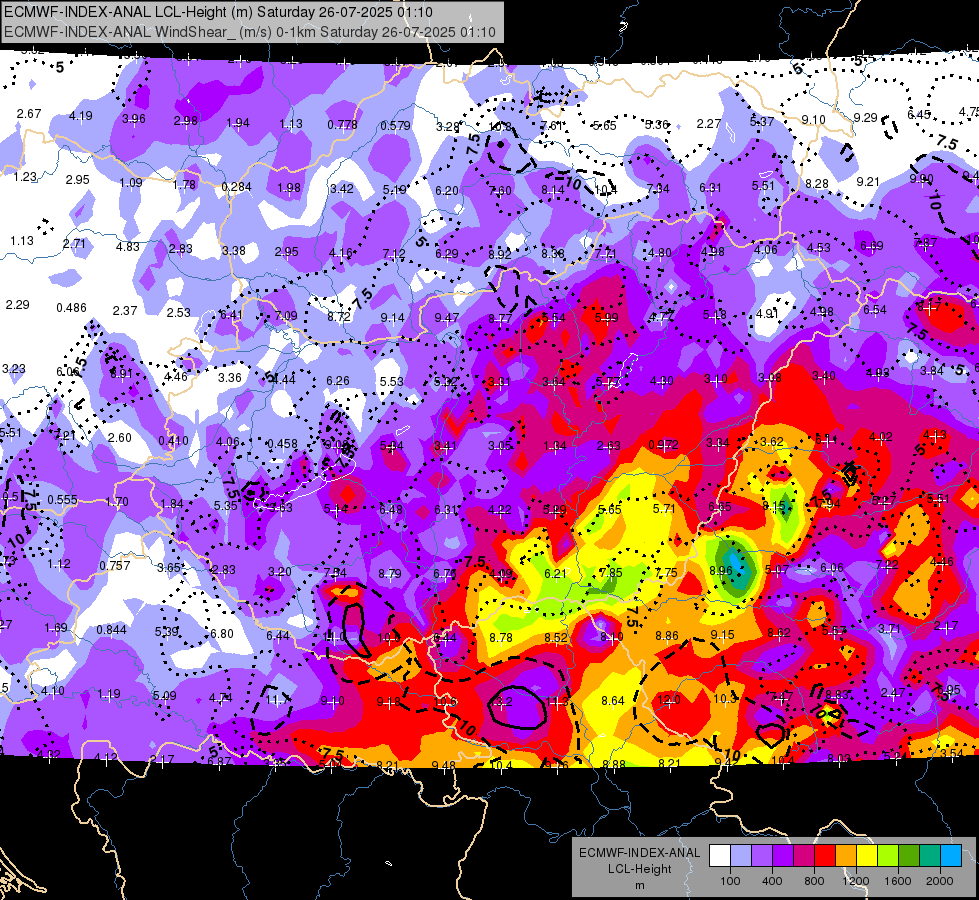Click the wind shear value 12.0
The height and width of the screenshot is (900, 979).
(669, 700)
